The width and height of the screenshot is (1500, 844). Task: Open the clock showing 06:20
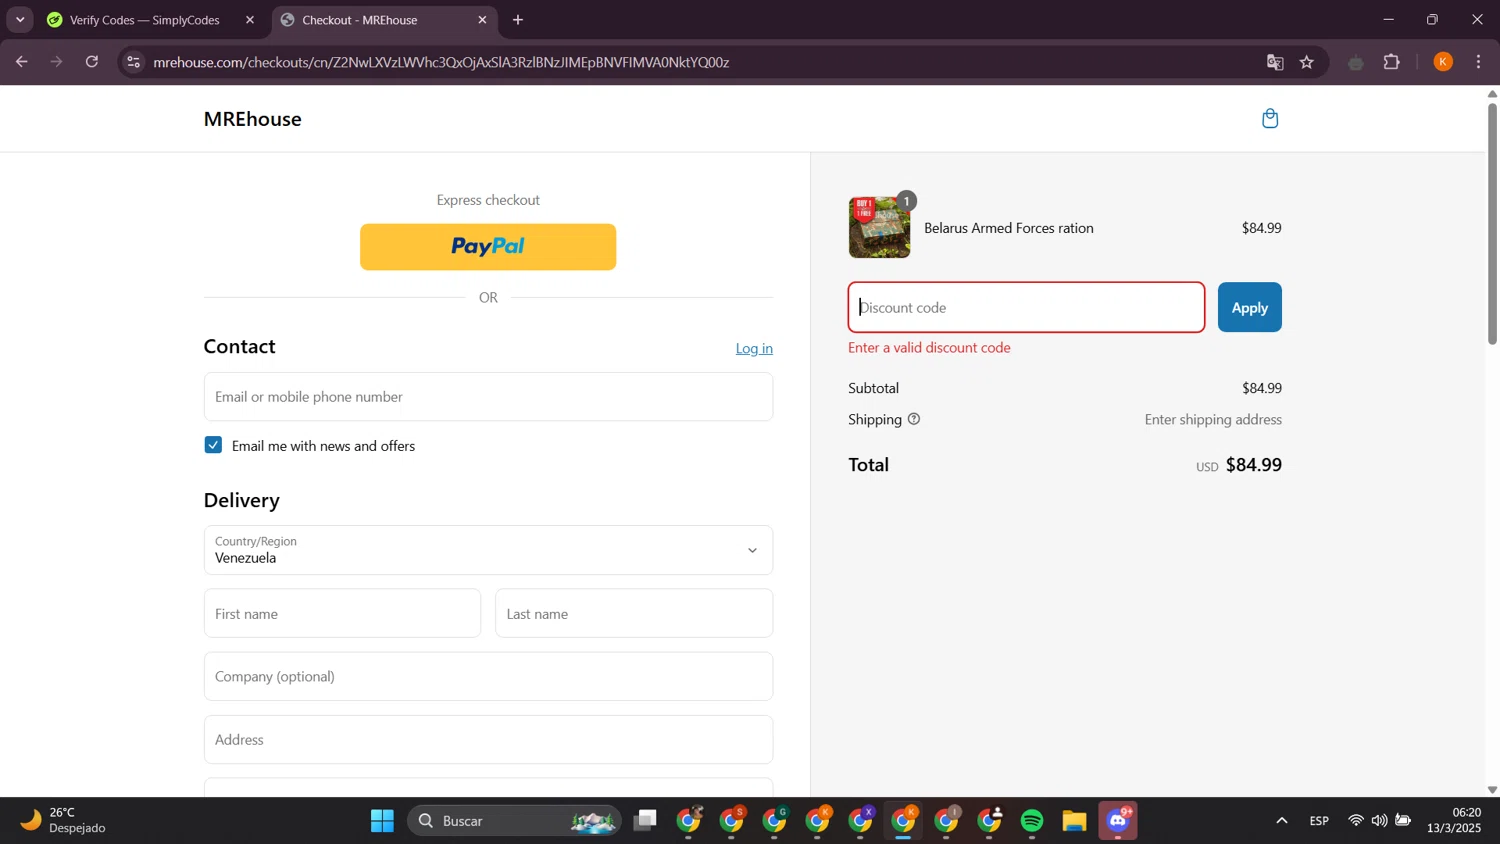1453,821
